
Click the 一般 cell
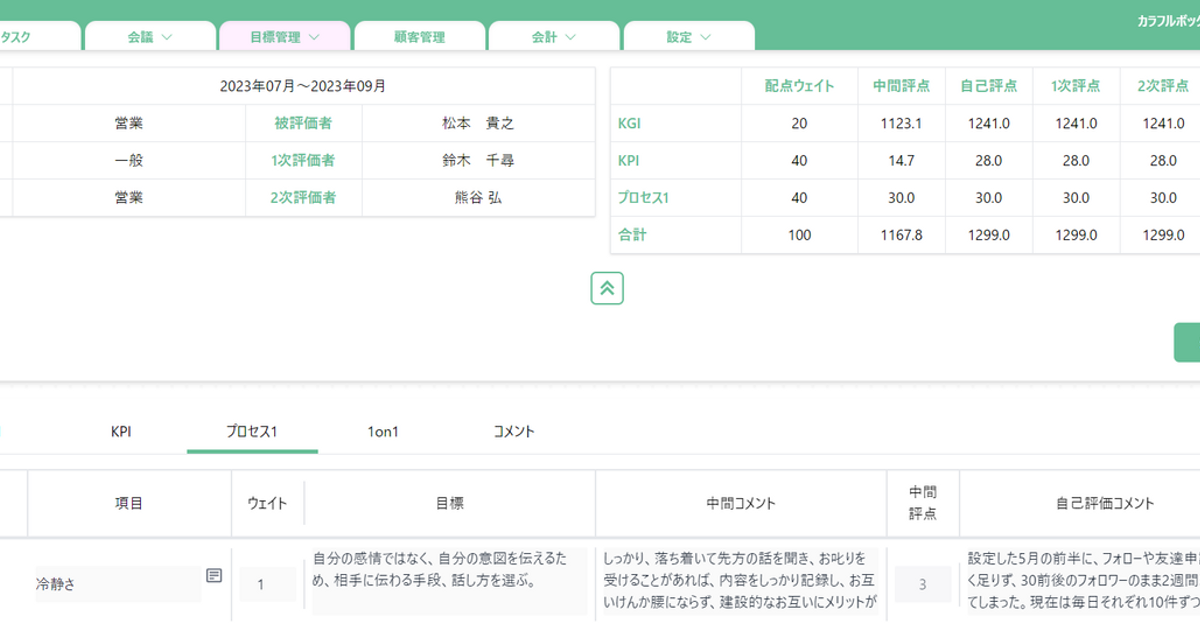point(129,160)
